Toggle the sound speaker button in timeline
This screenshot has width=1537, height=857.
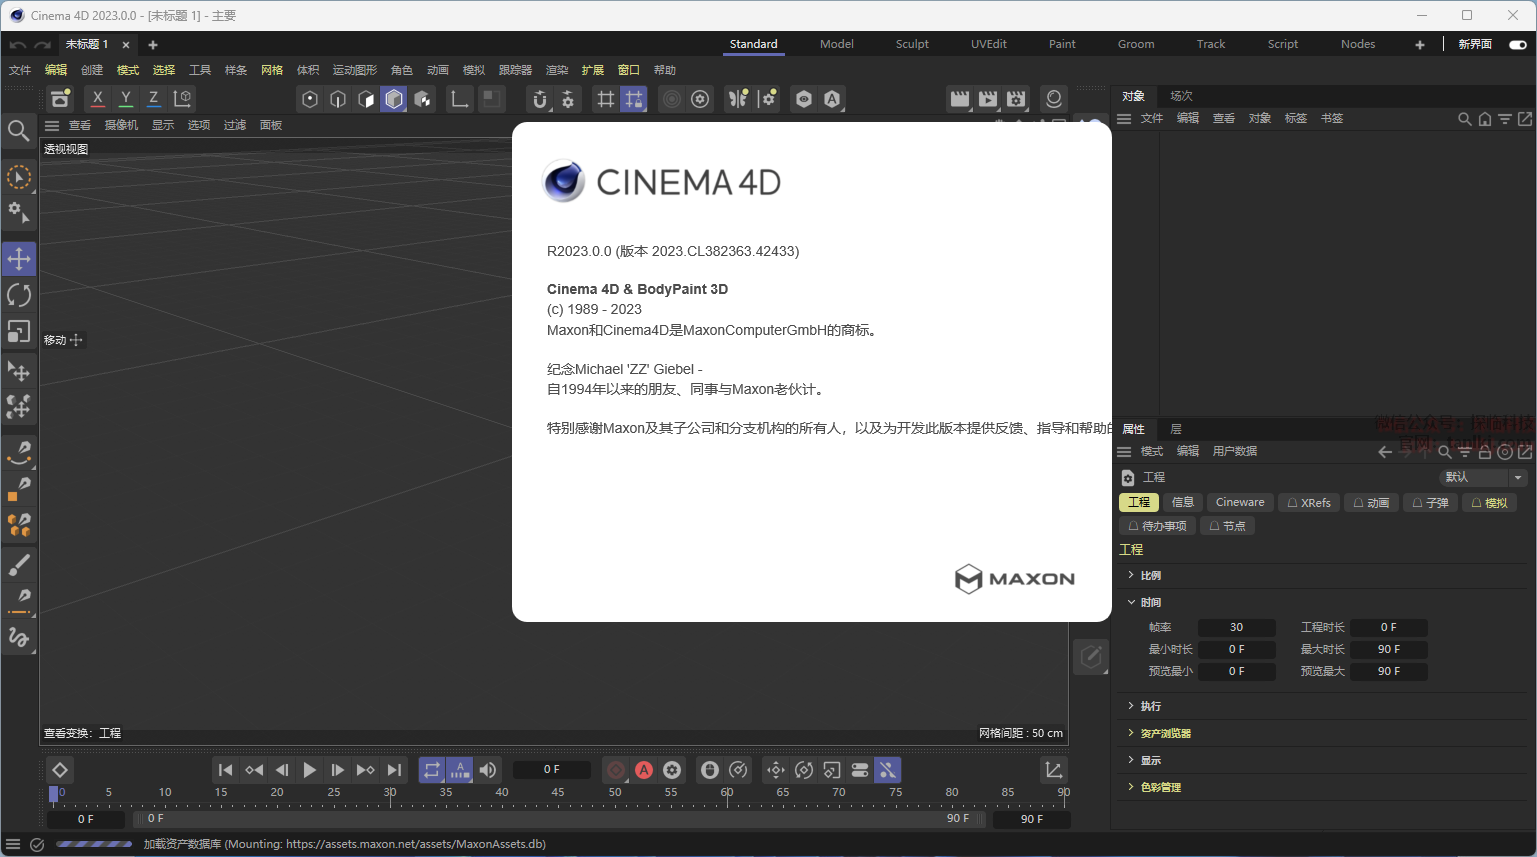(x=488, y=770)
